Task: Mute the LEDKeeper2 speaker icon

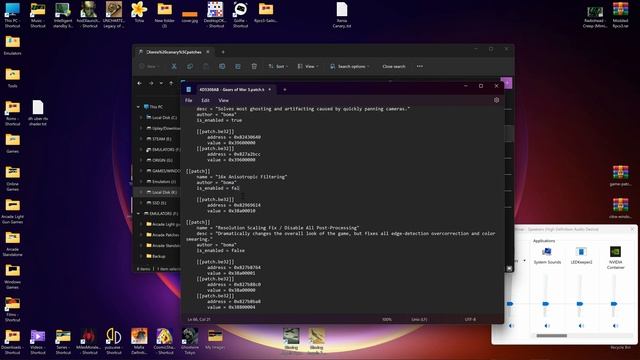Action: point(581,326)
